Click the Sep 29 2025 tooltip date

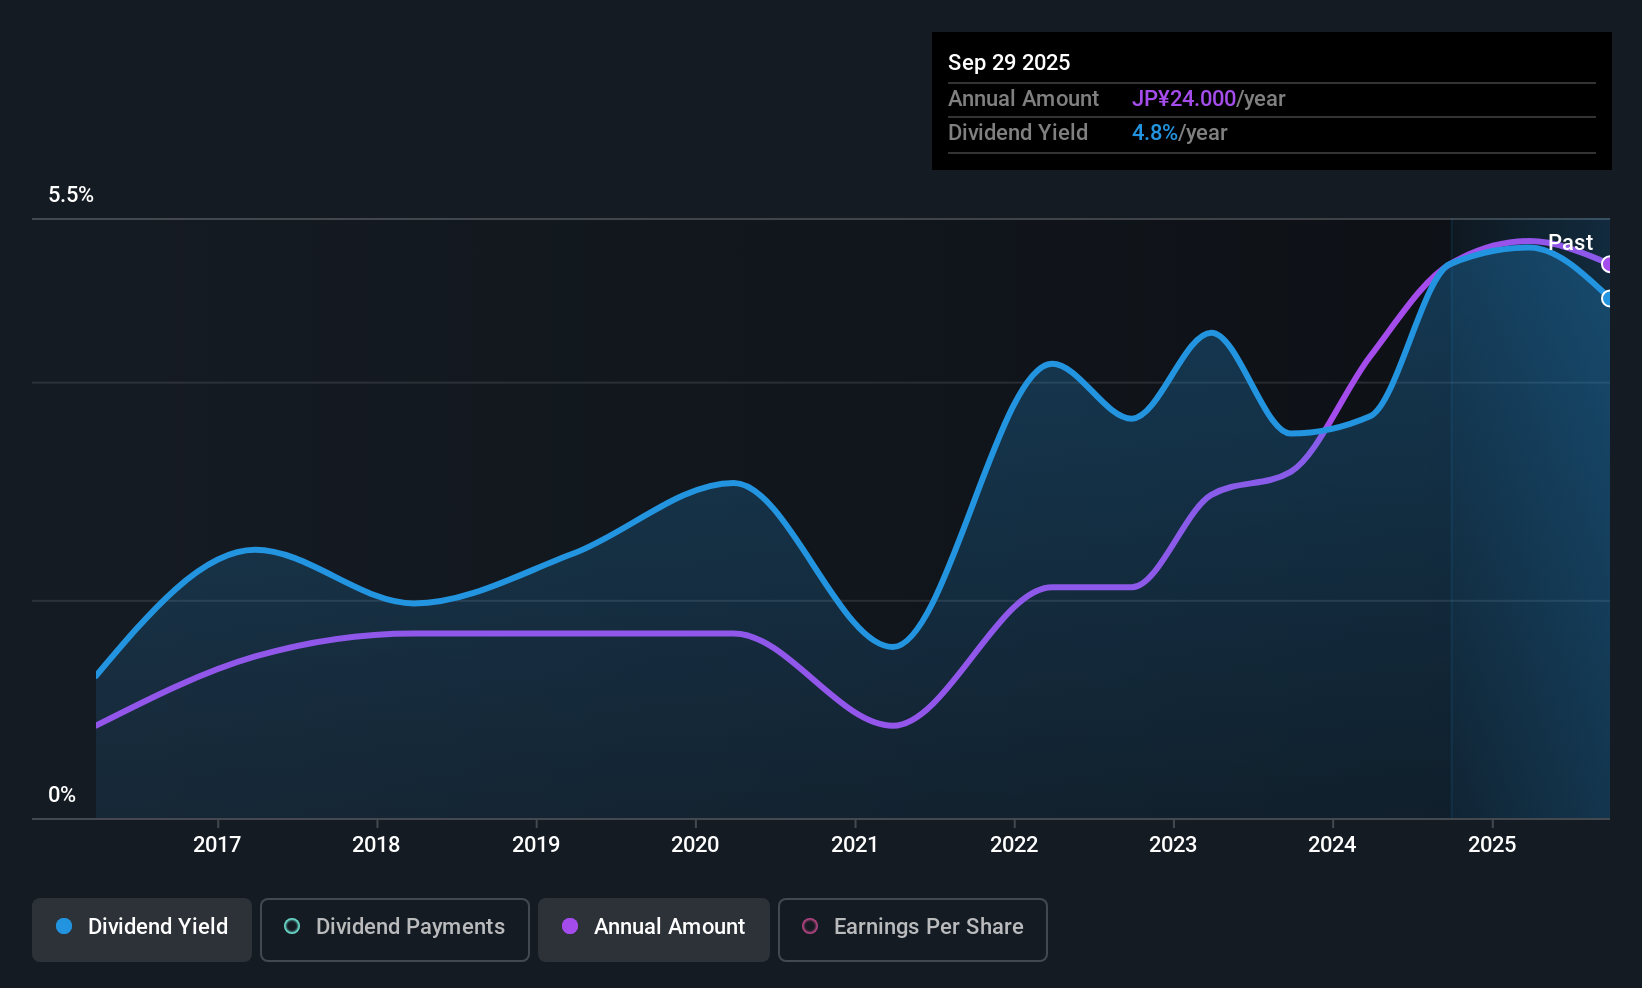point(1009,62)
